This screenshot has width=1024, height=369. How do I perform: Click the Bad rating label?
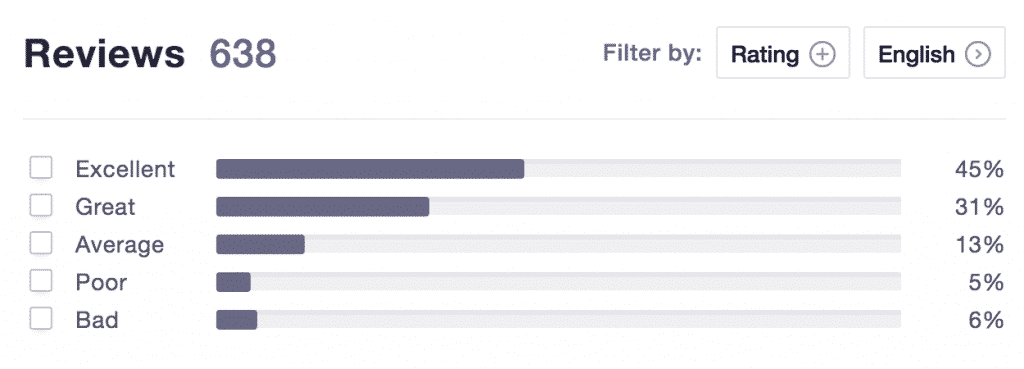[97, 321]
